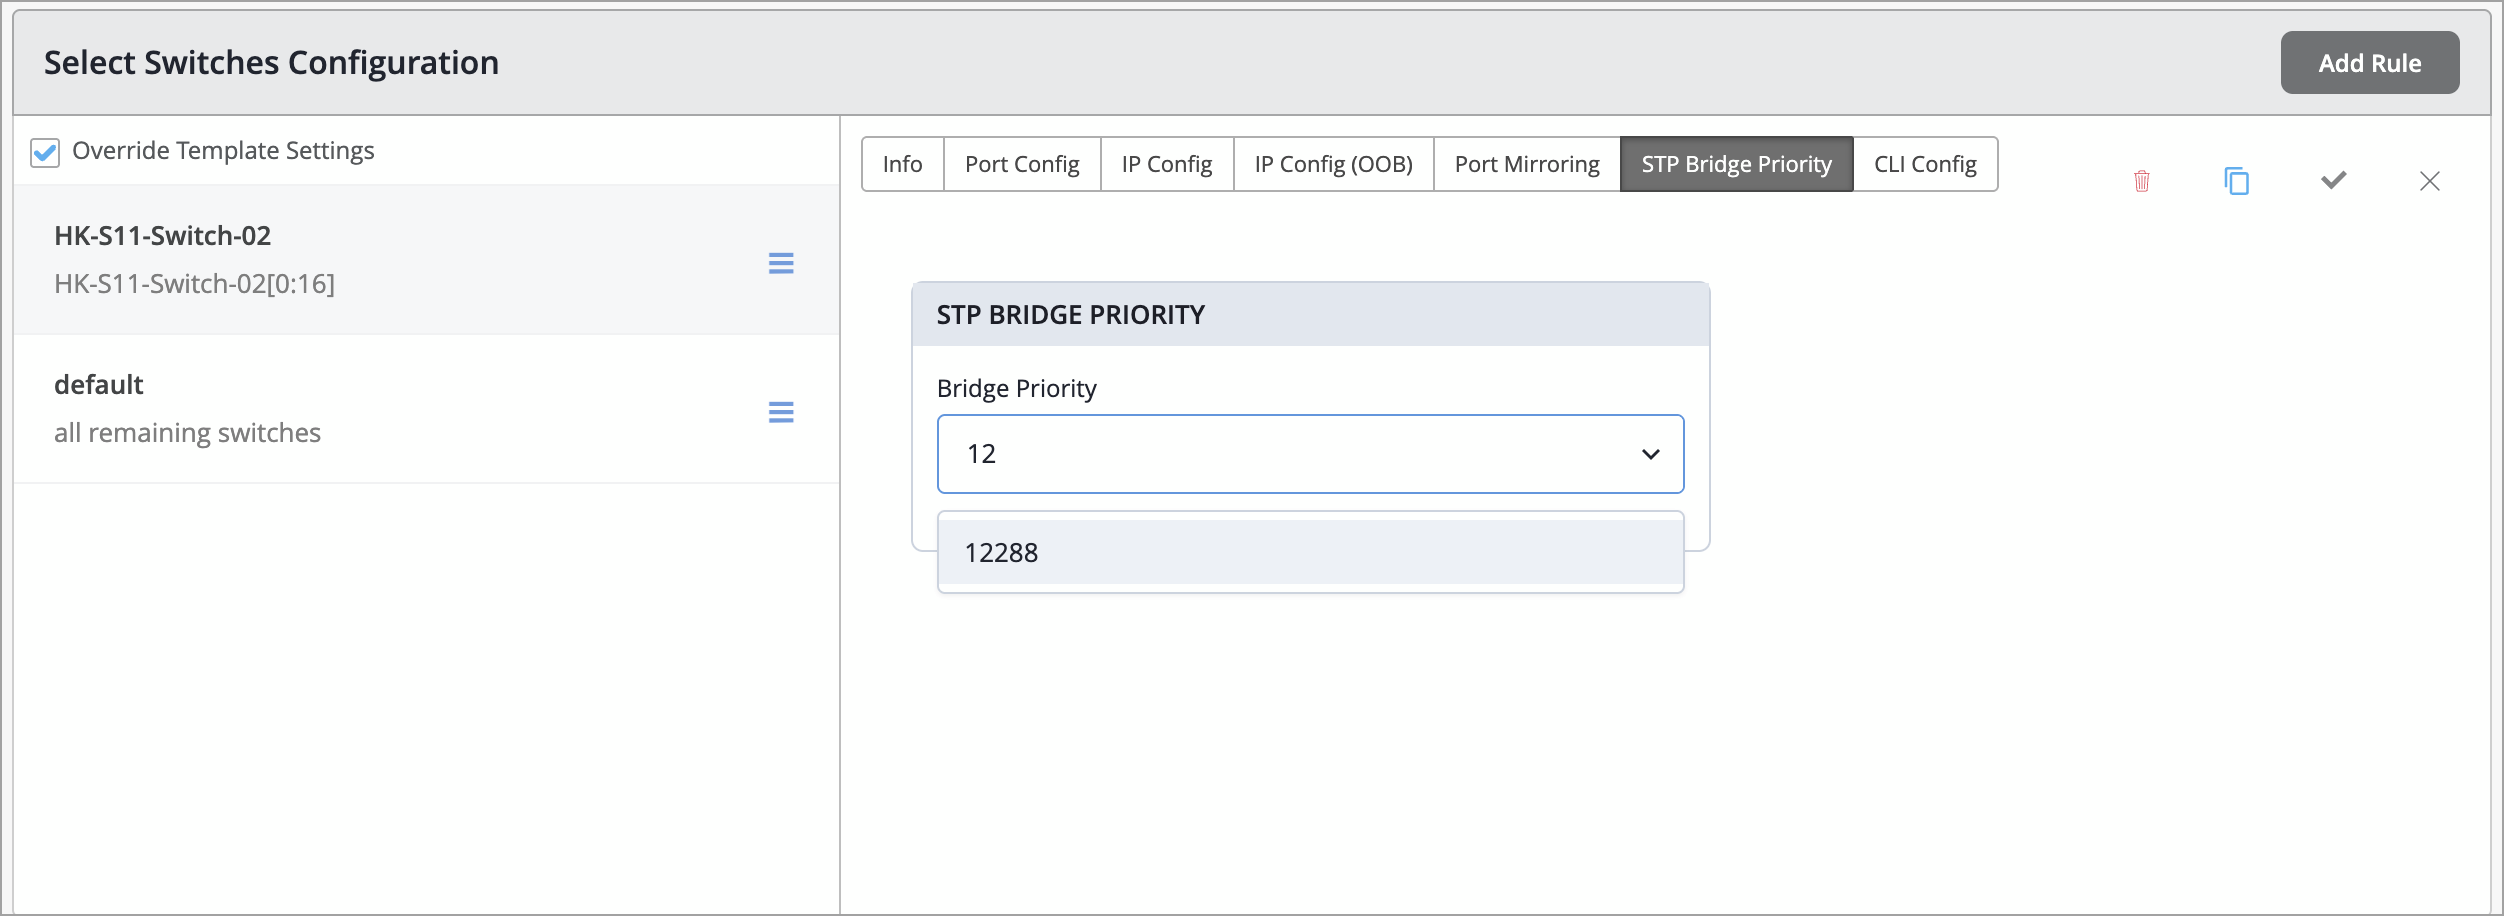Open HK-S11-Switch-02 rule hamburger menu
Screen dimensions: 2504x916
(781, 263)
